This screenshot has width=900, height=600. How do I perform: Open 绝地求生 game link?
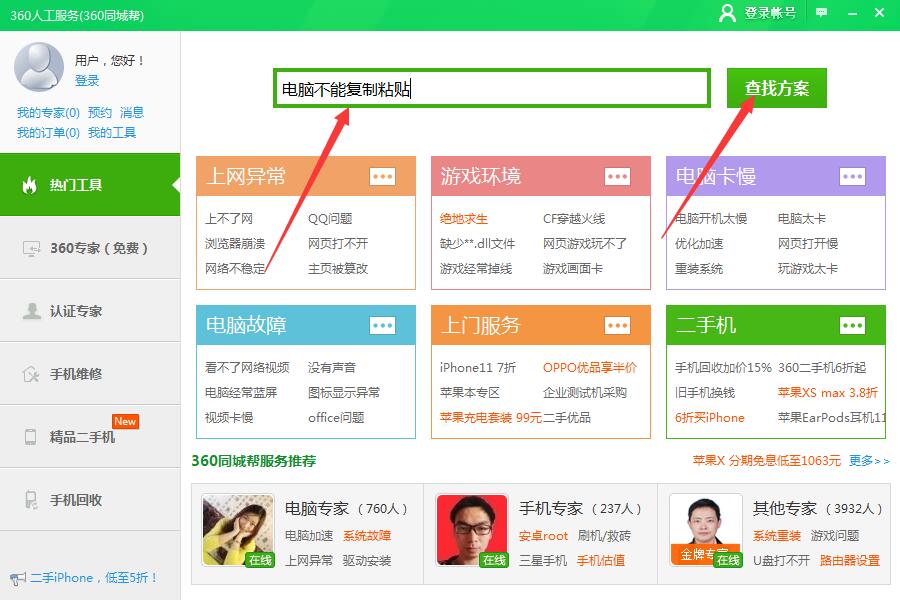coord(464,219)
